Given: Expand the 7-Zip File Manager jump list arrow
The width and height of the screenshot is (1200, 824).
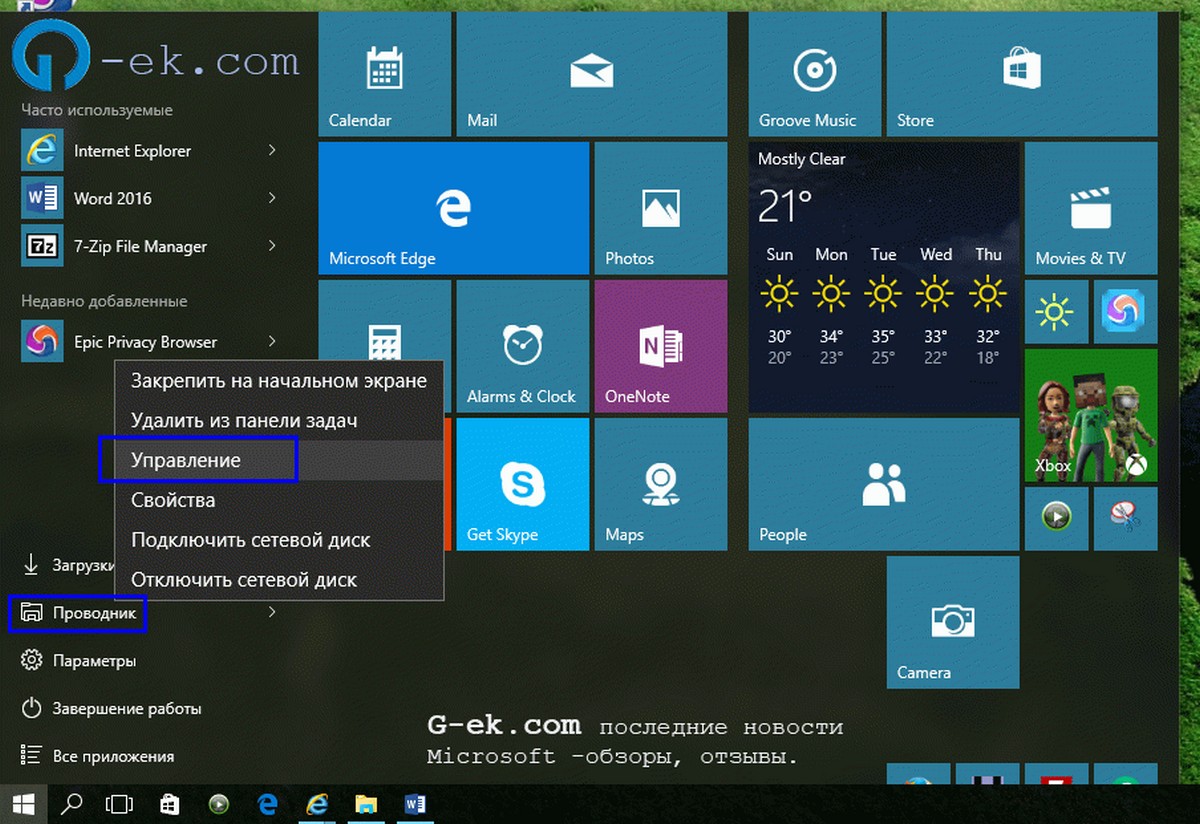Looking at the screenshot, I should [272, 246].
